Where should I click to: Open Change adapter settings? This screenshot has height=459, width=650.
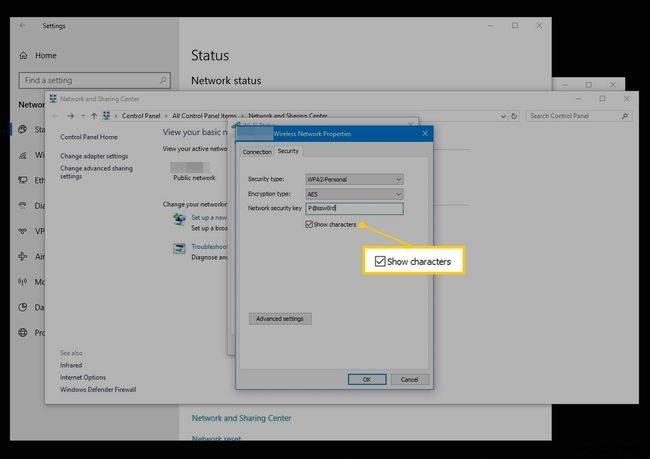coord(94,156)
